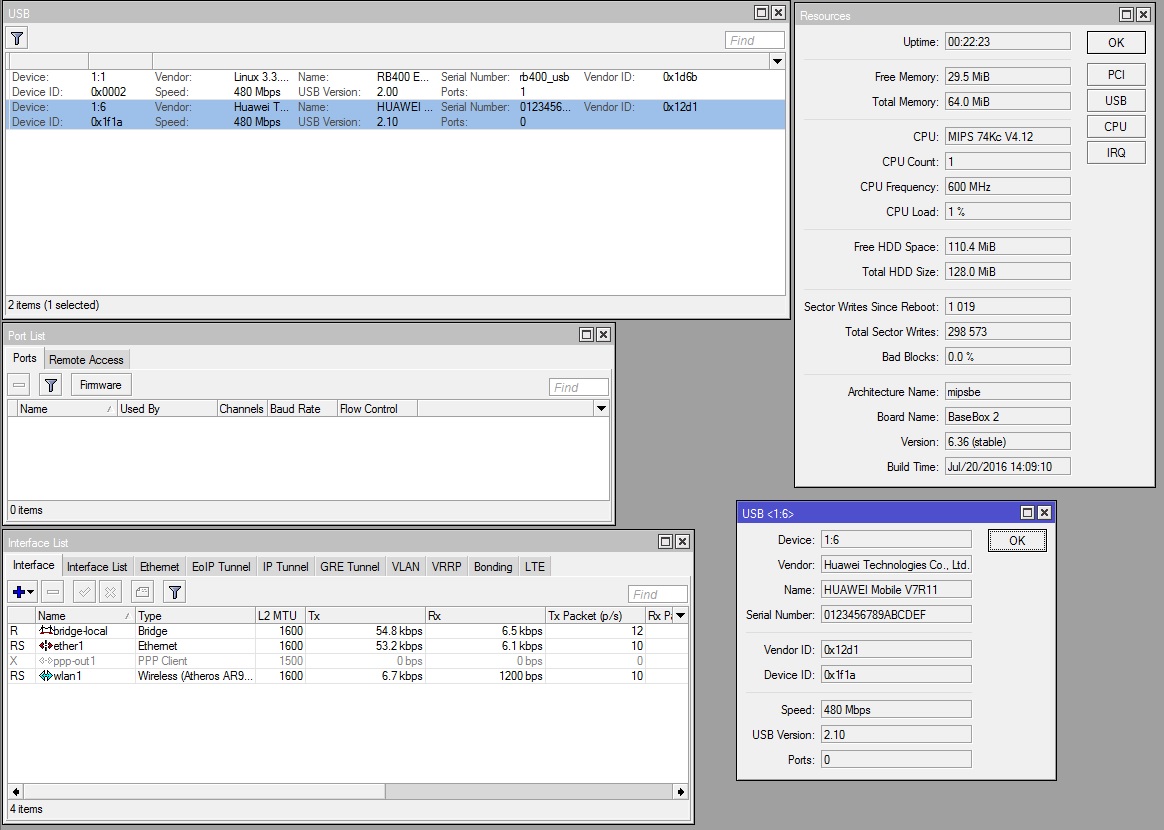Image resolution: width=1164 pixels, height=830 pixels.
Task: Switch to the Remote Access tab
Action: [x=86, y=360]
